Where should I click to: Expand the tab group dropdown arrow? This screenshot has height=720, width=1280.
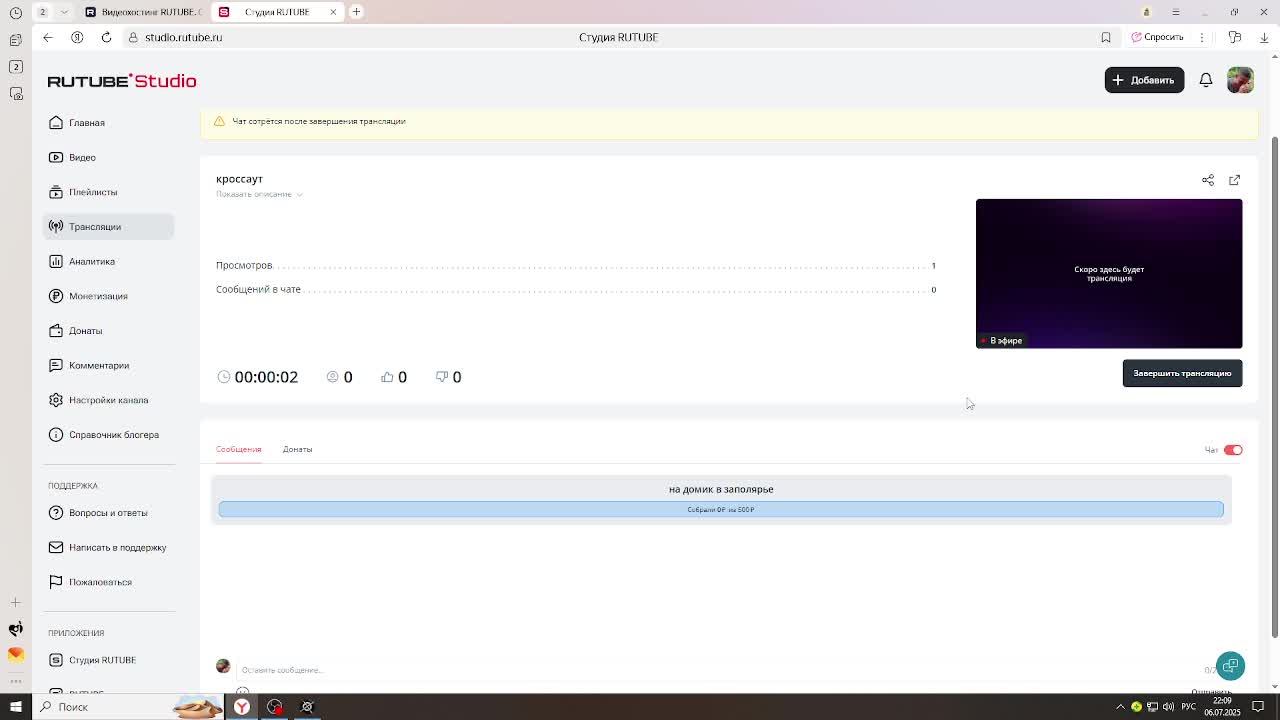[x=64, y=12]
